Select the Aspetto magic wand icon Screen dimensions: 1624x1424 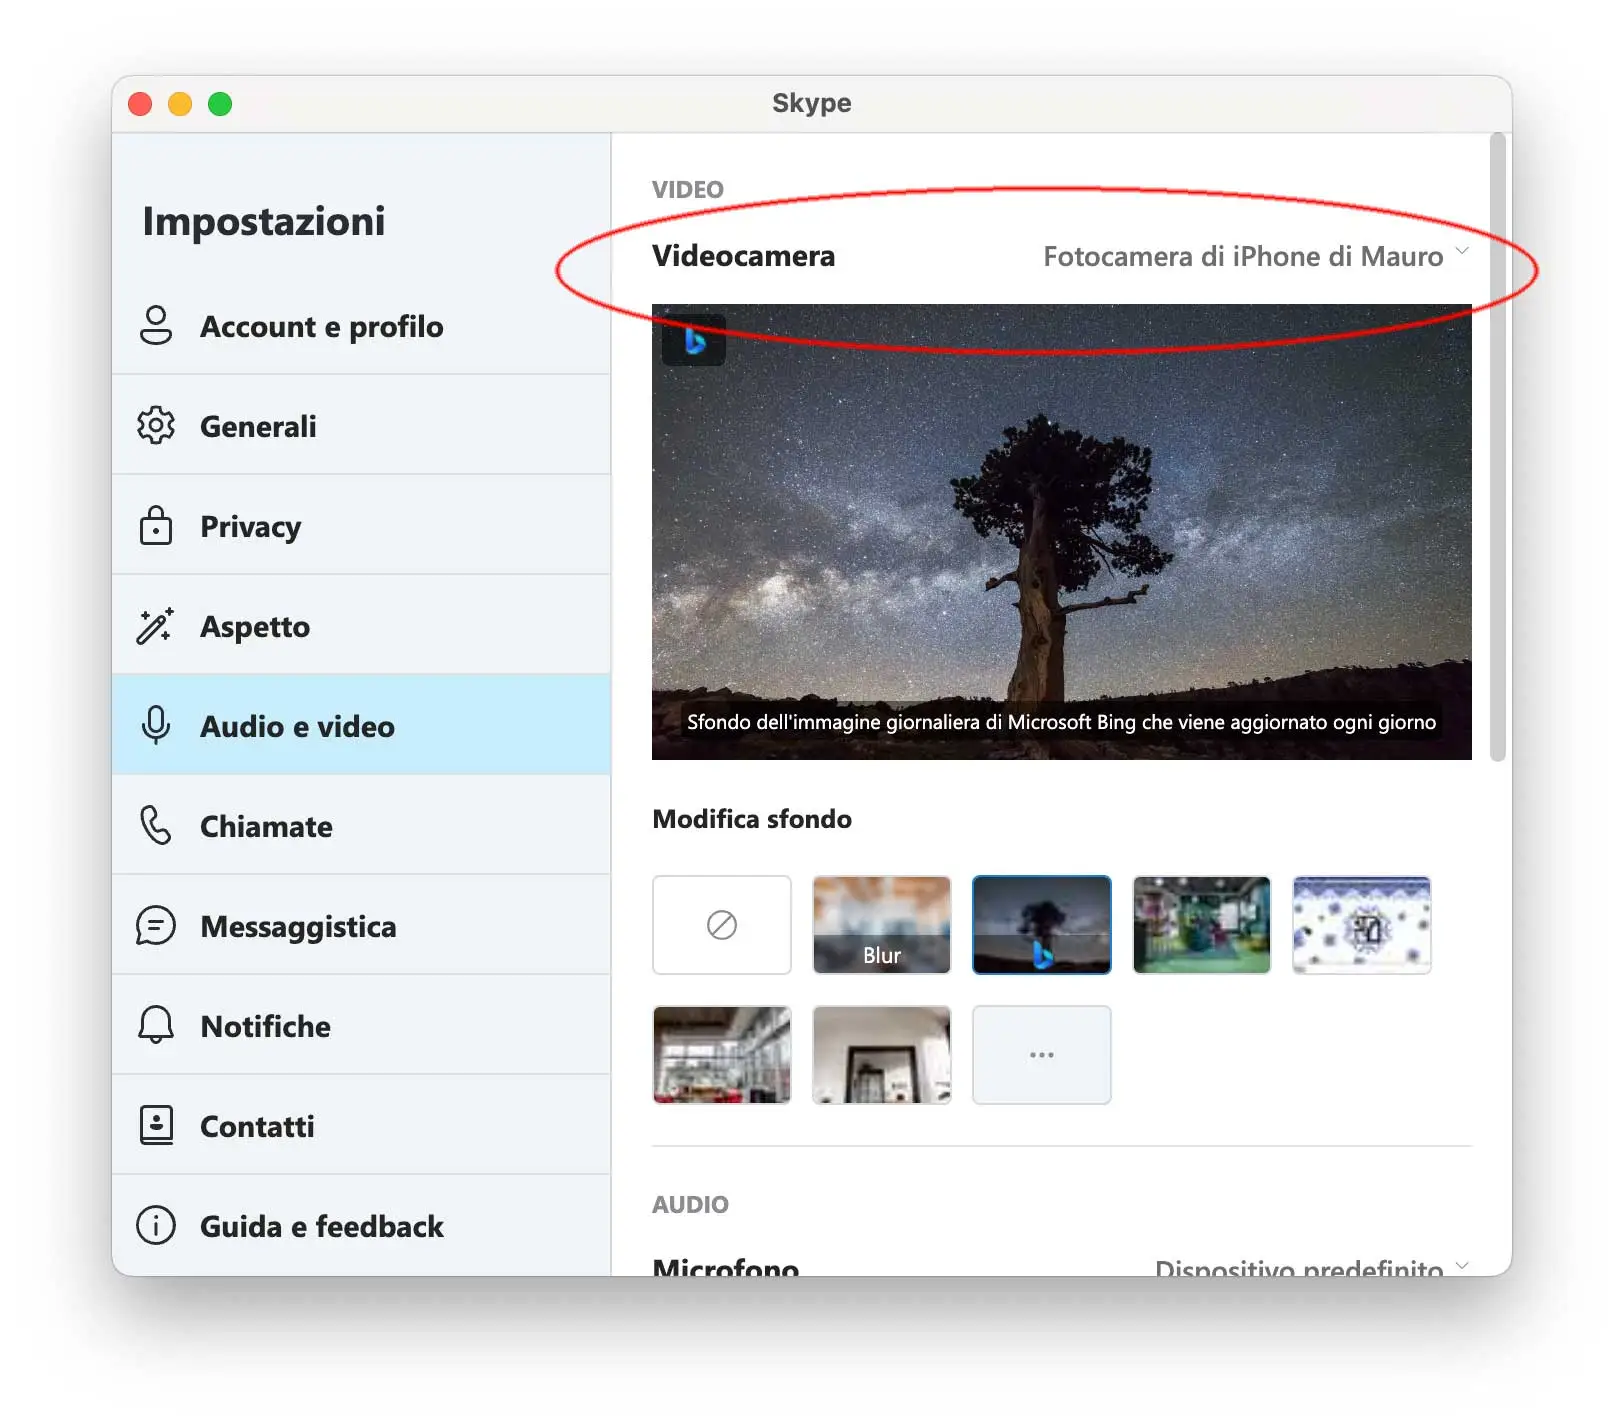[157, 626]
